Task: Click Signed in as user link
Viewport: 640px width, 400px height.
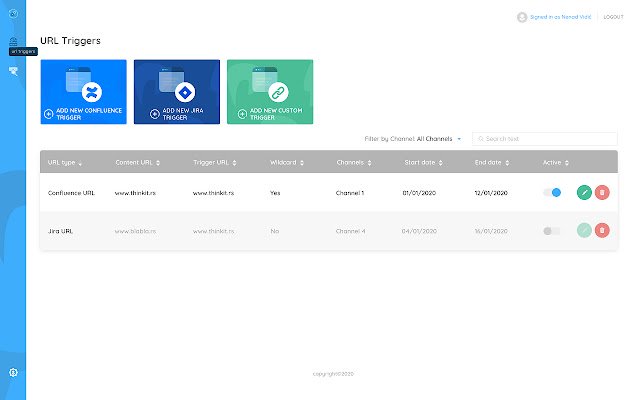Action: tap(560, 17)
